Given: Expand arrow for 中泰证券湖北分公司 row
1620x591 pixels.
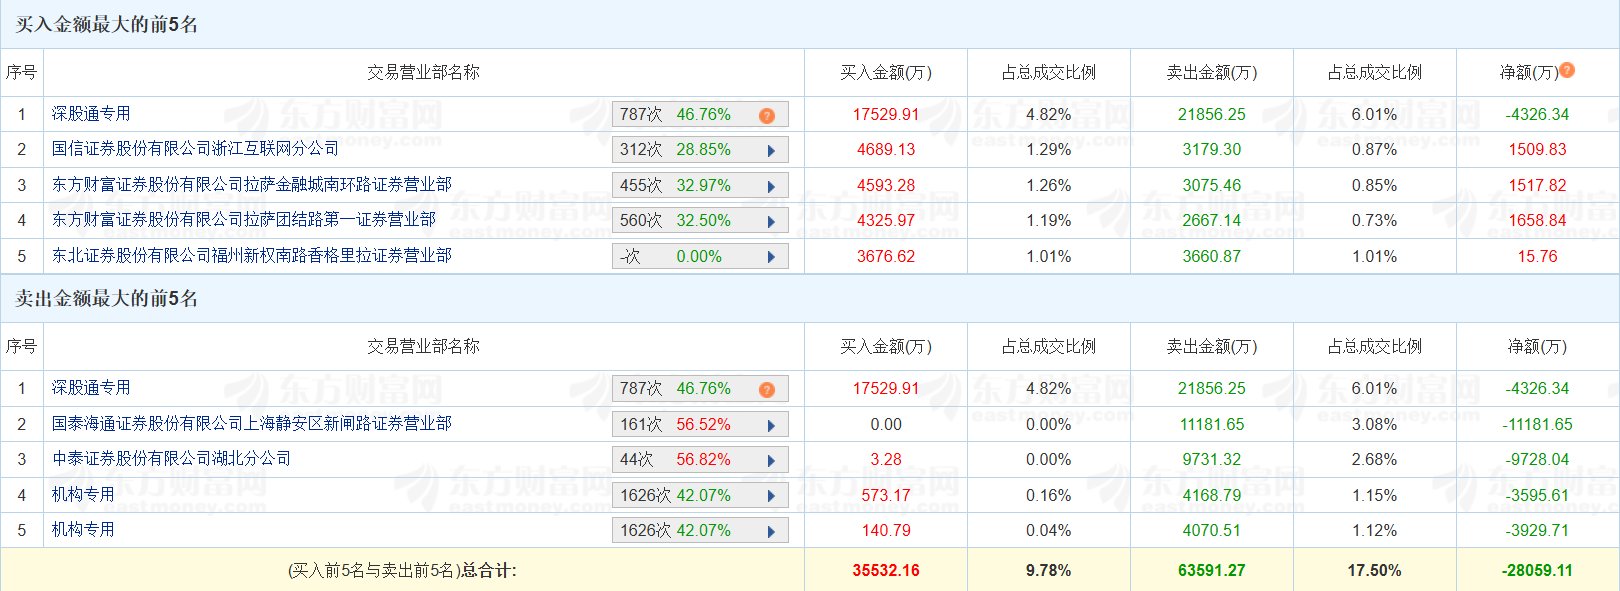Looking at the screenshot, I should (x=771, y=461).
